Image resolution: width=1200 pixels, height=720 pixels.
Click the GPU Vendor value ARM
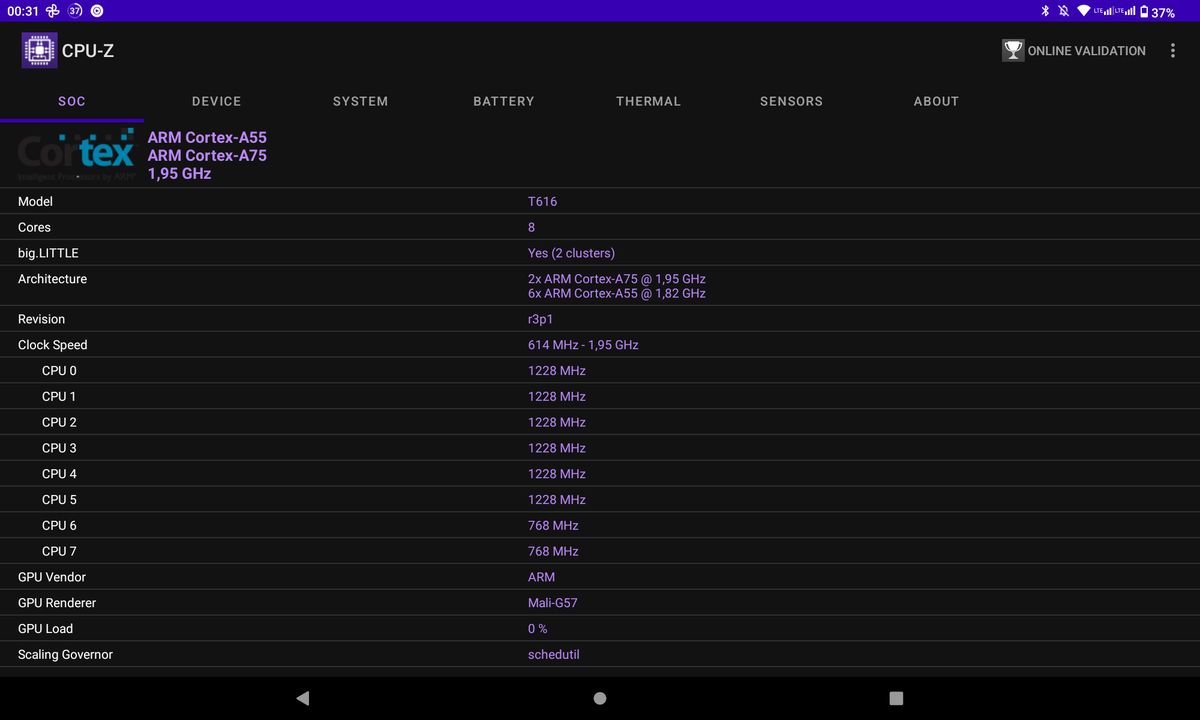(x=541, y=577)
